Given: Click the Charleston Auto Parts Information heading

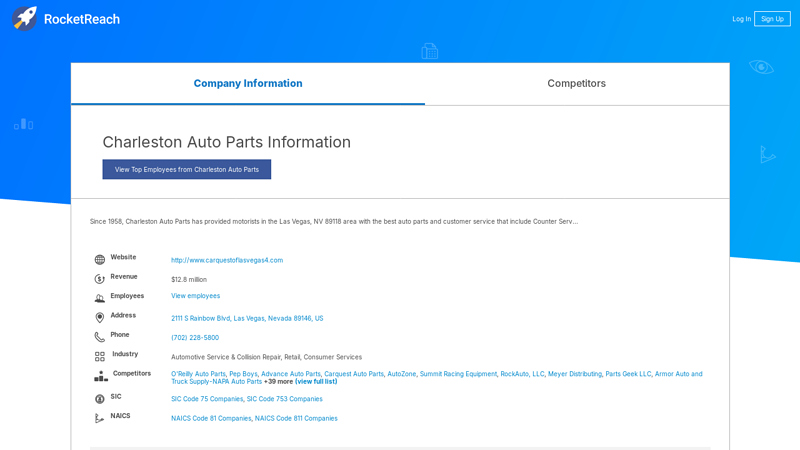Looking at the screenshot, I should [227, 142].
